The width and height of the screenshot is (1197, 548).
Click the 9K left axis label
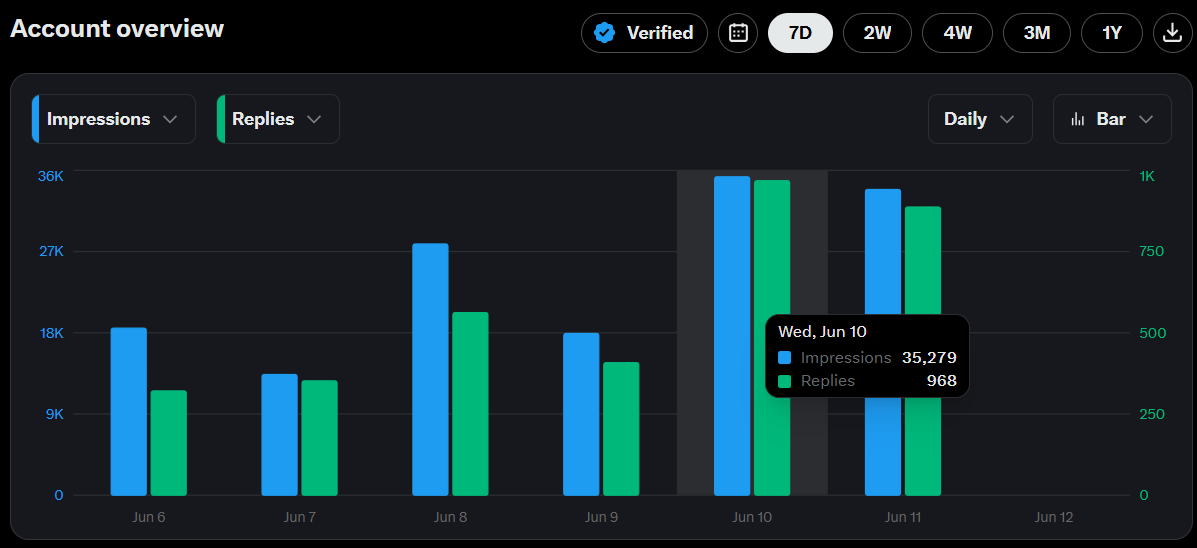point(53,414)
